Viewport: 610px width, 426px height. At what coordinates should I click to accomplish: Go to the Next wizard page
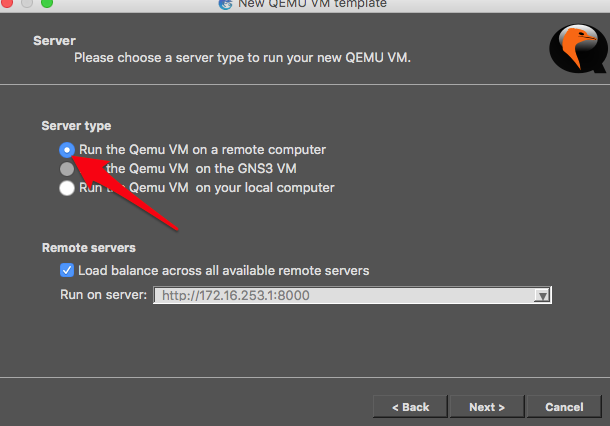tap(487, 407)
